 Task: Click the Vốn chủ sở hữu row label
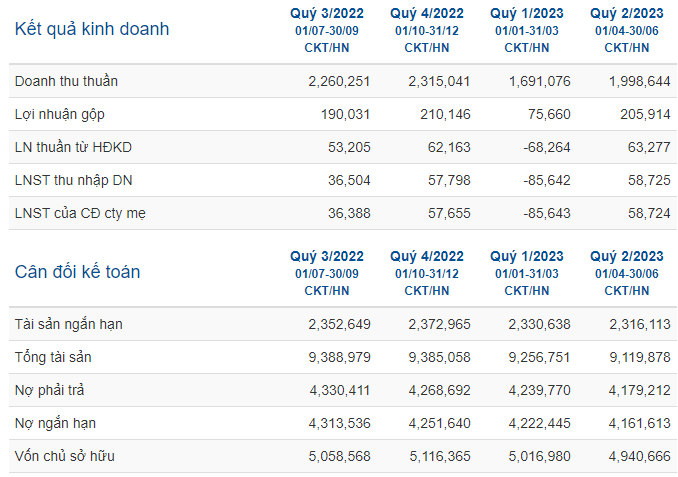point(64,456)
